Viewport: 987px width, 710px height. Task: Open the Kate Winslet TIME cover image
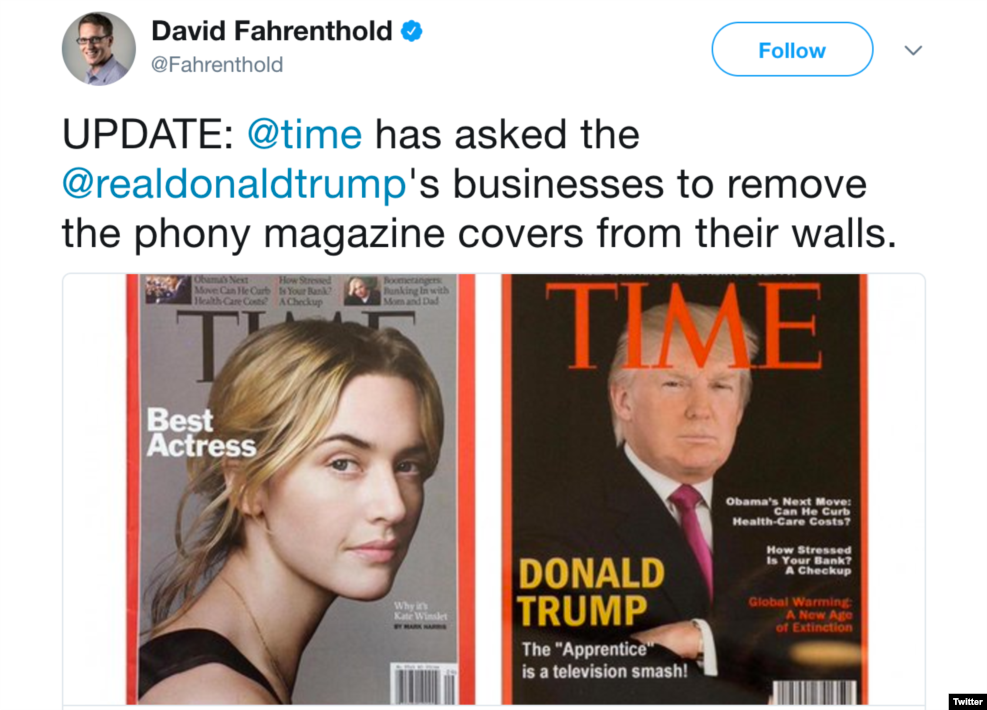300,489
